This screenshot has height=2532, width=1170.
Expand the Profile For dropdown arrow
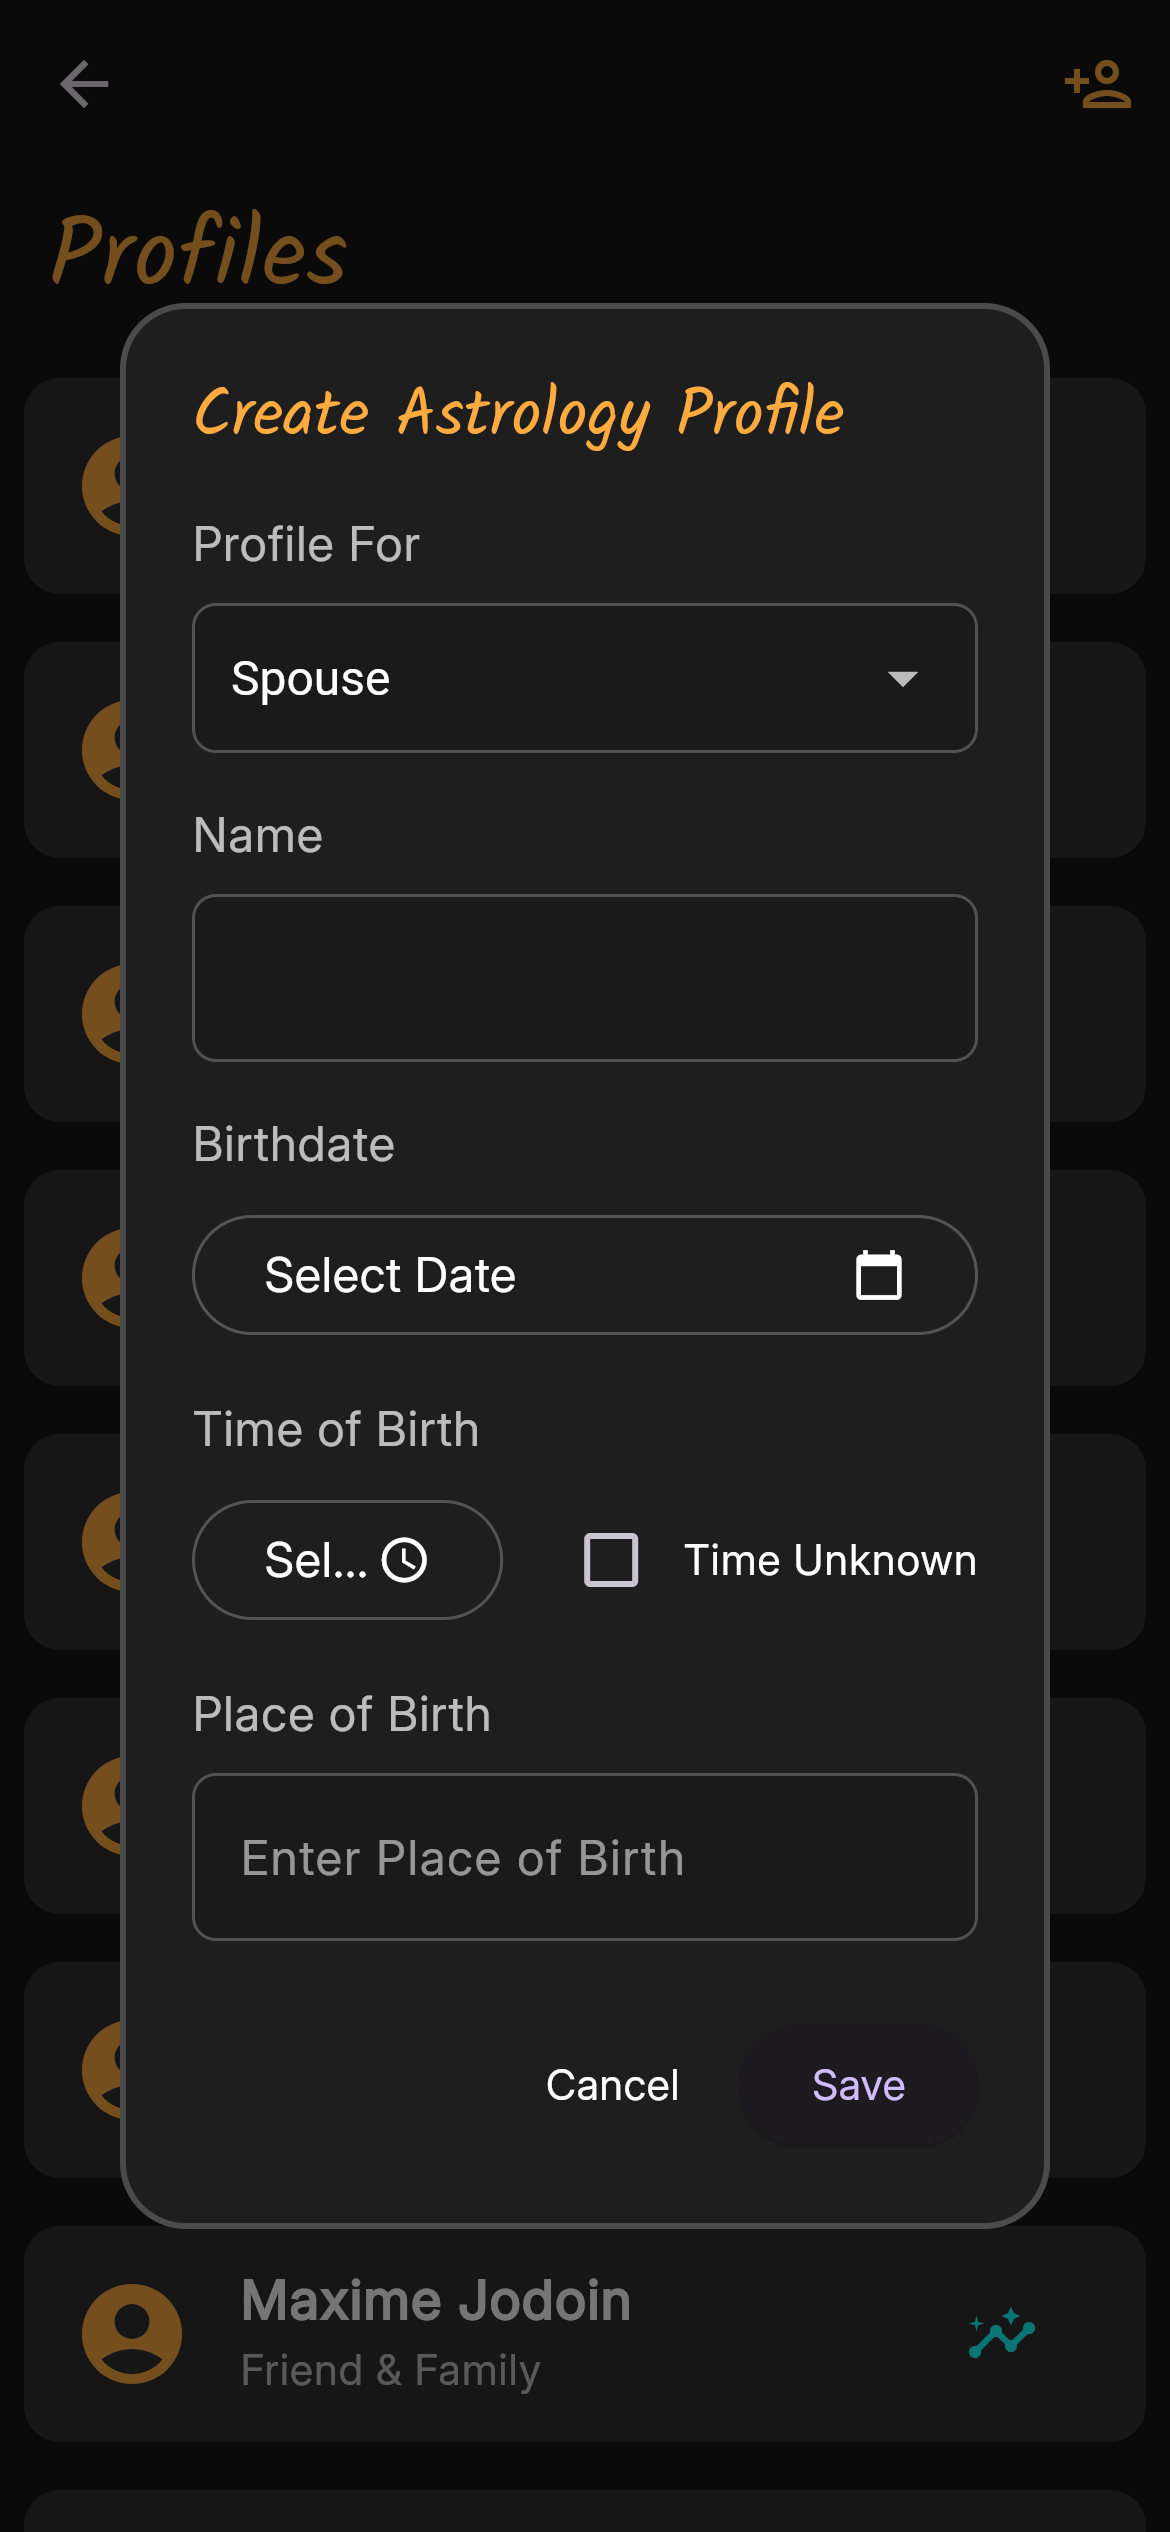click(902, 679)
